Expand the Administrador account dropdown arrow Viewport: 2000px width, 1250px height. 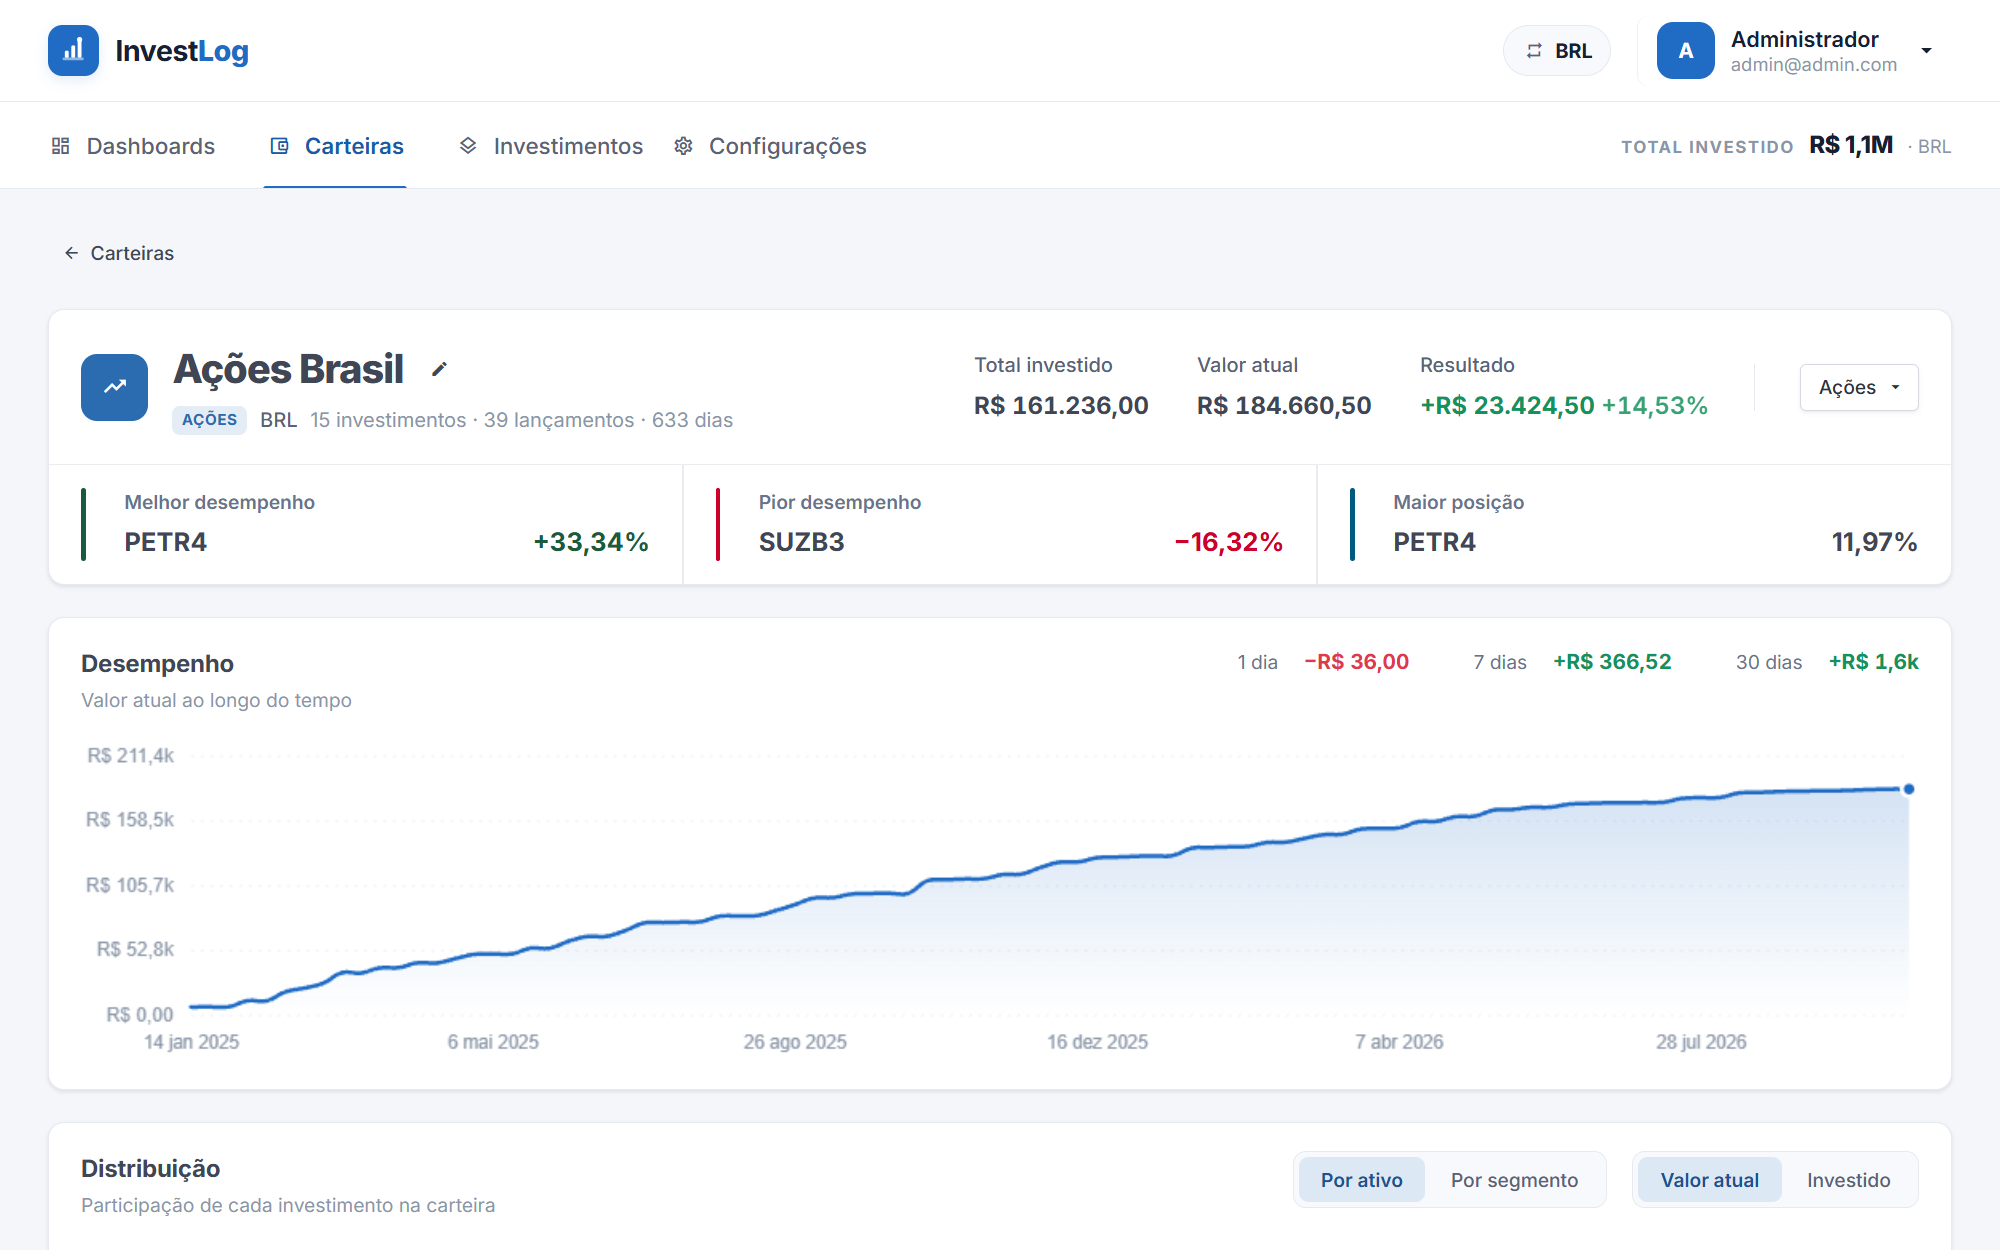[1926, 51]
